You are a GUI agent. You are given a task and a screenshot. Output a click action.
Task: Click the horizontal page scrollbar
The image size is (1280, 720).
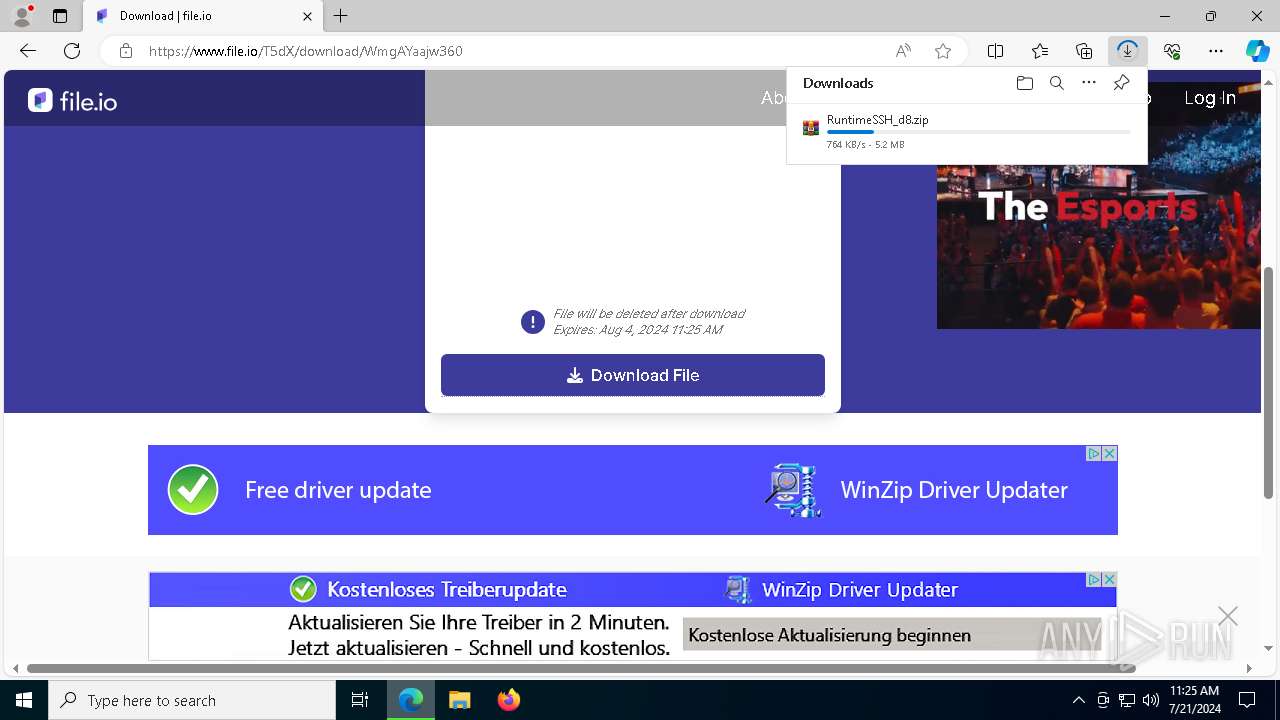tap(581, 668)
